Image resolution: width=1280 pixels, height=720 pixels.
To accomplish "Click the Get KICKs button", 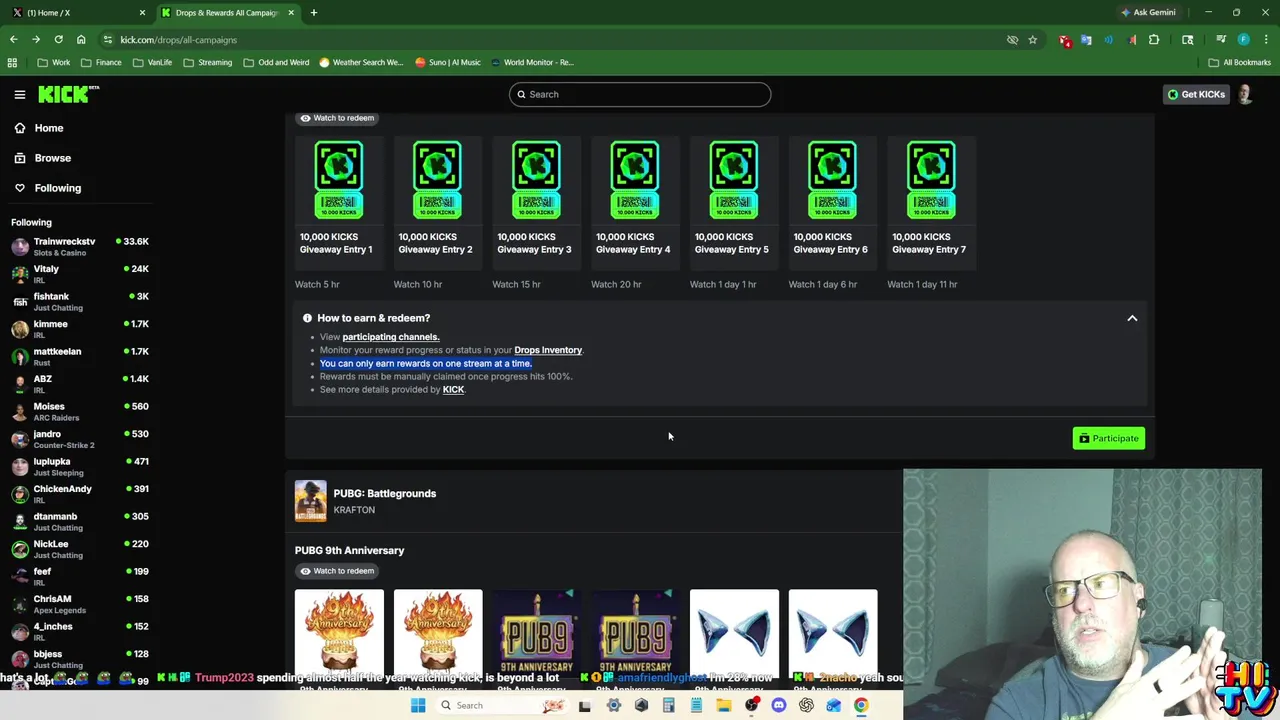I will (x=1196, y=94).
